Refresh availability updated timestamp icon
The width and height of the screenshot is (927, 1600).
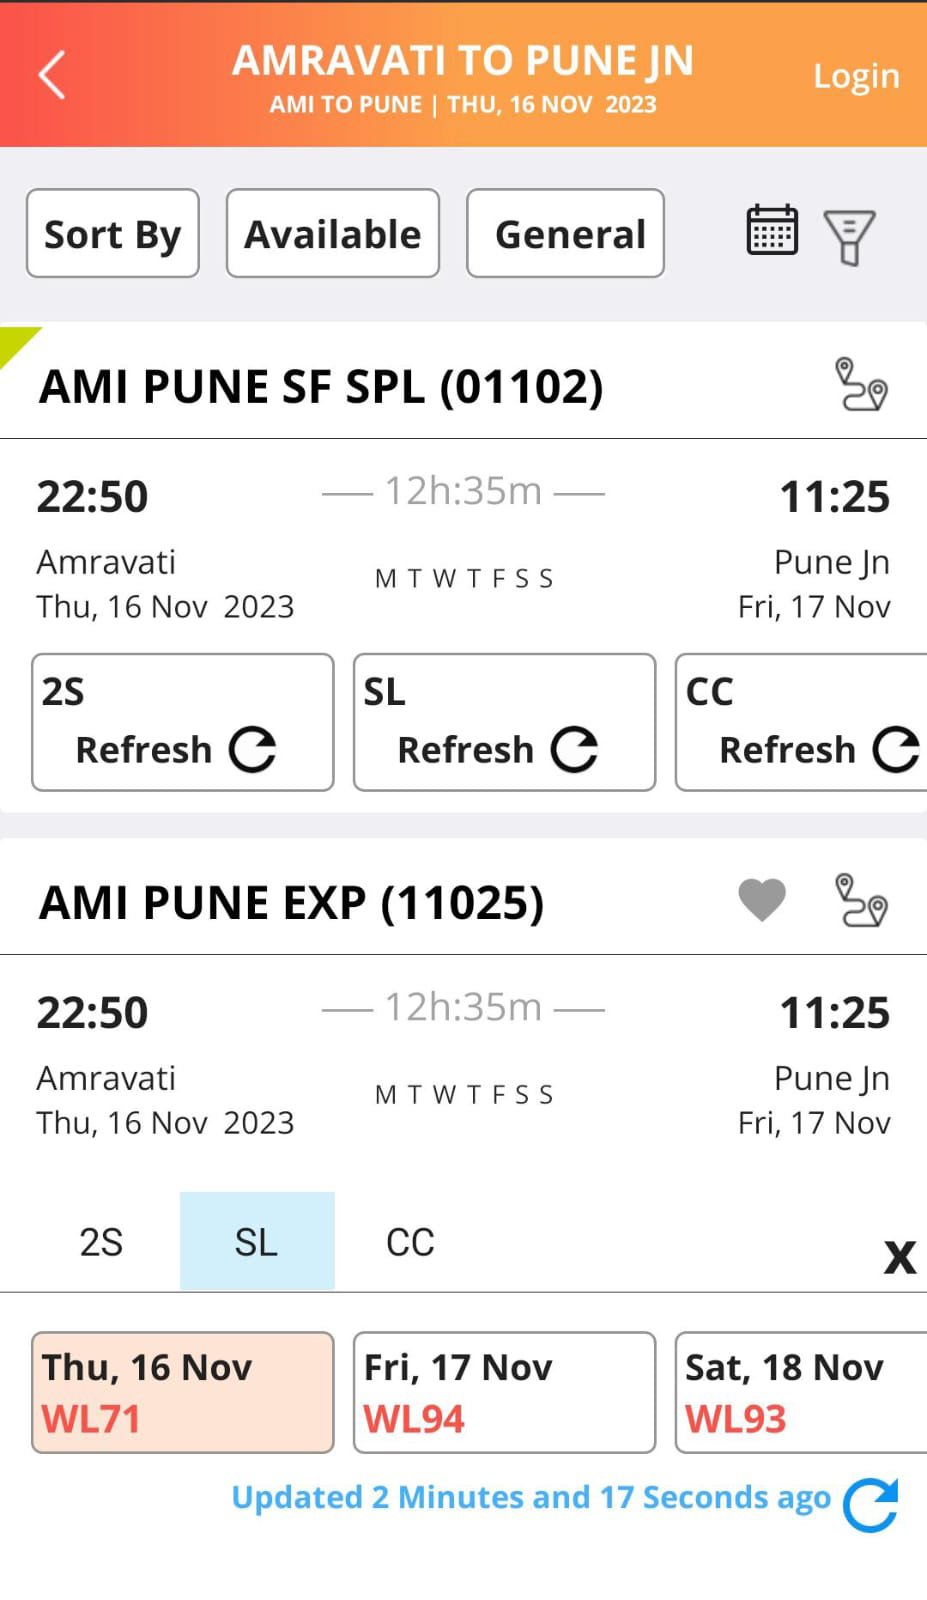pyautogui.click(x=870, y=1503)
